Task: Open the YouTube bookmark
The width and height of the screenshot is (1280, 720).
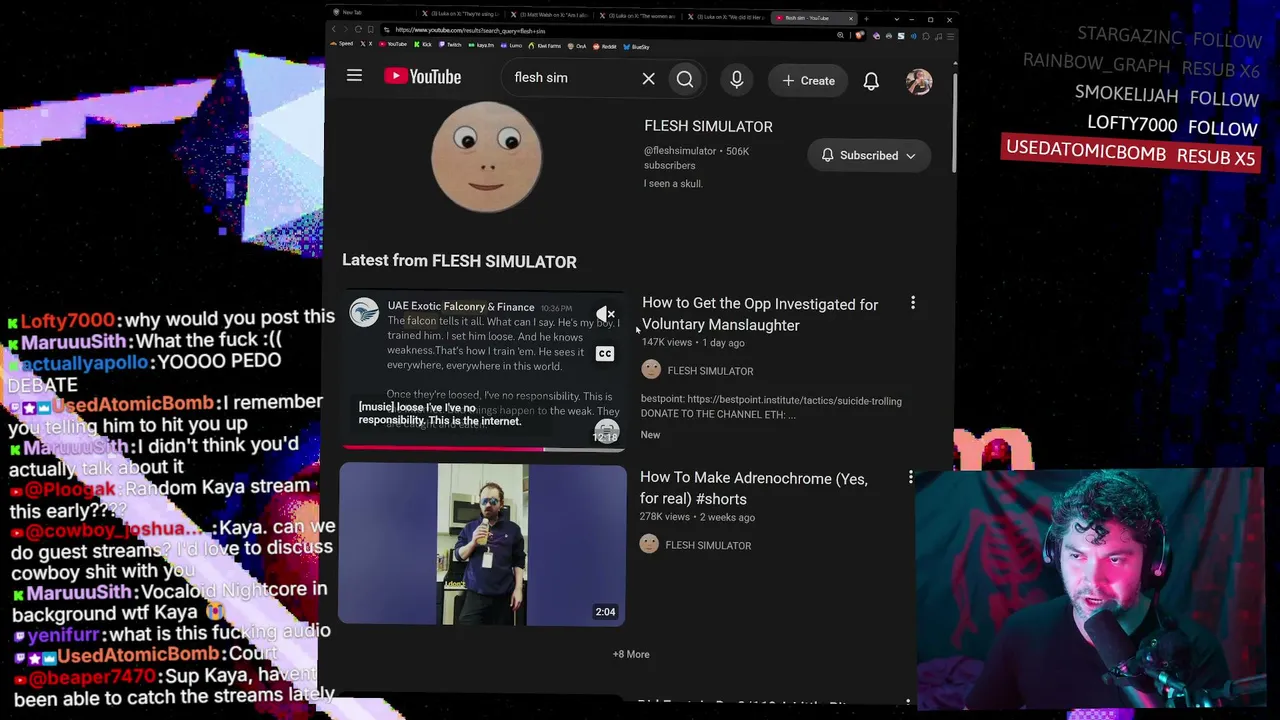Action: tap(393, 44)
